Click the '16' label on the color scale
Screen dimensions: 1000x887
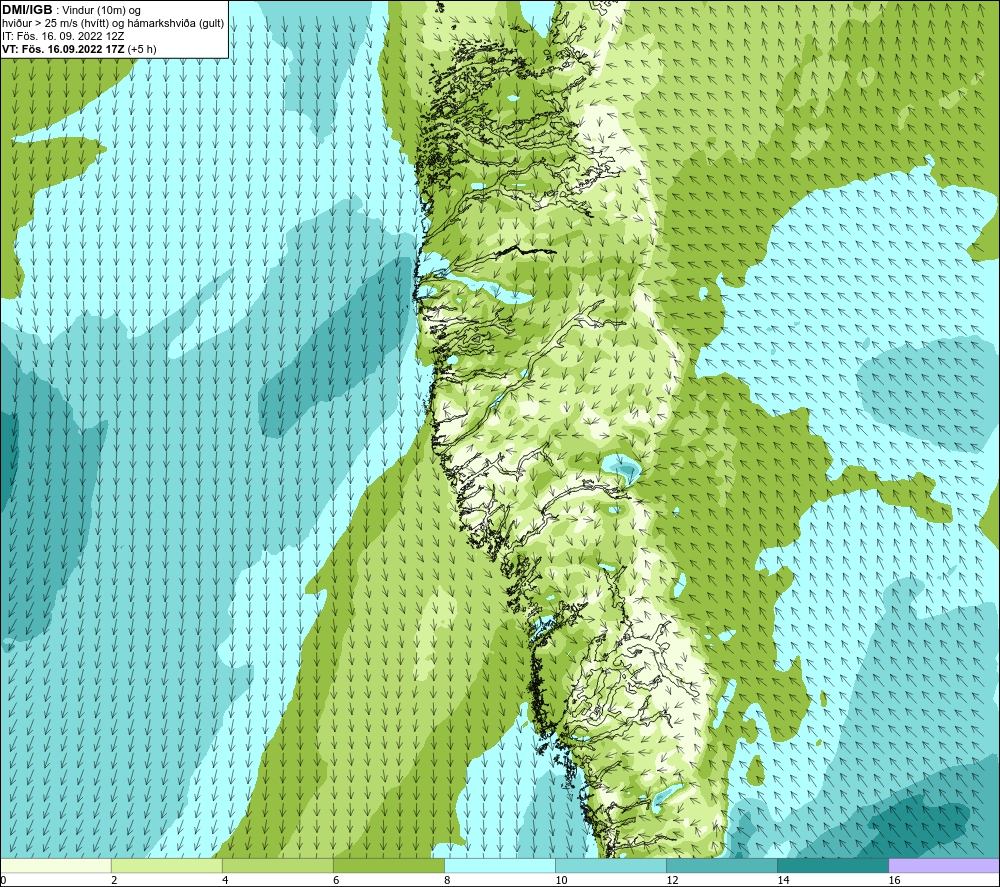point(894,881)
